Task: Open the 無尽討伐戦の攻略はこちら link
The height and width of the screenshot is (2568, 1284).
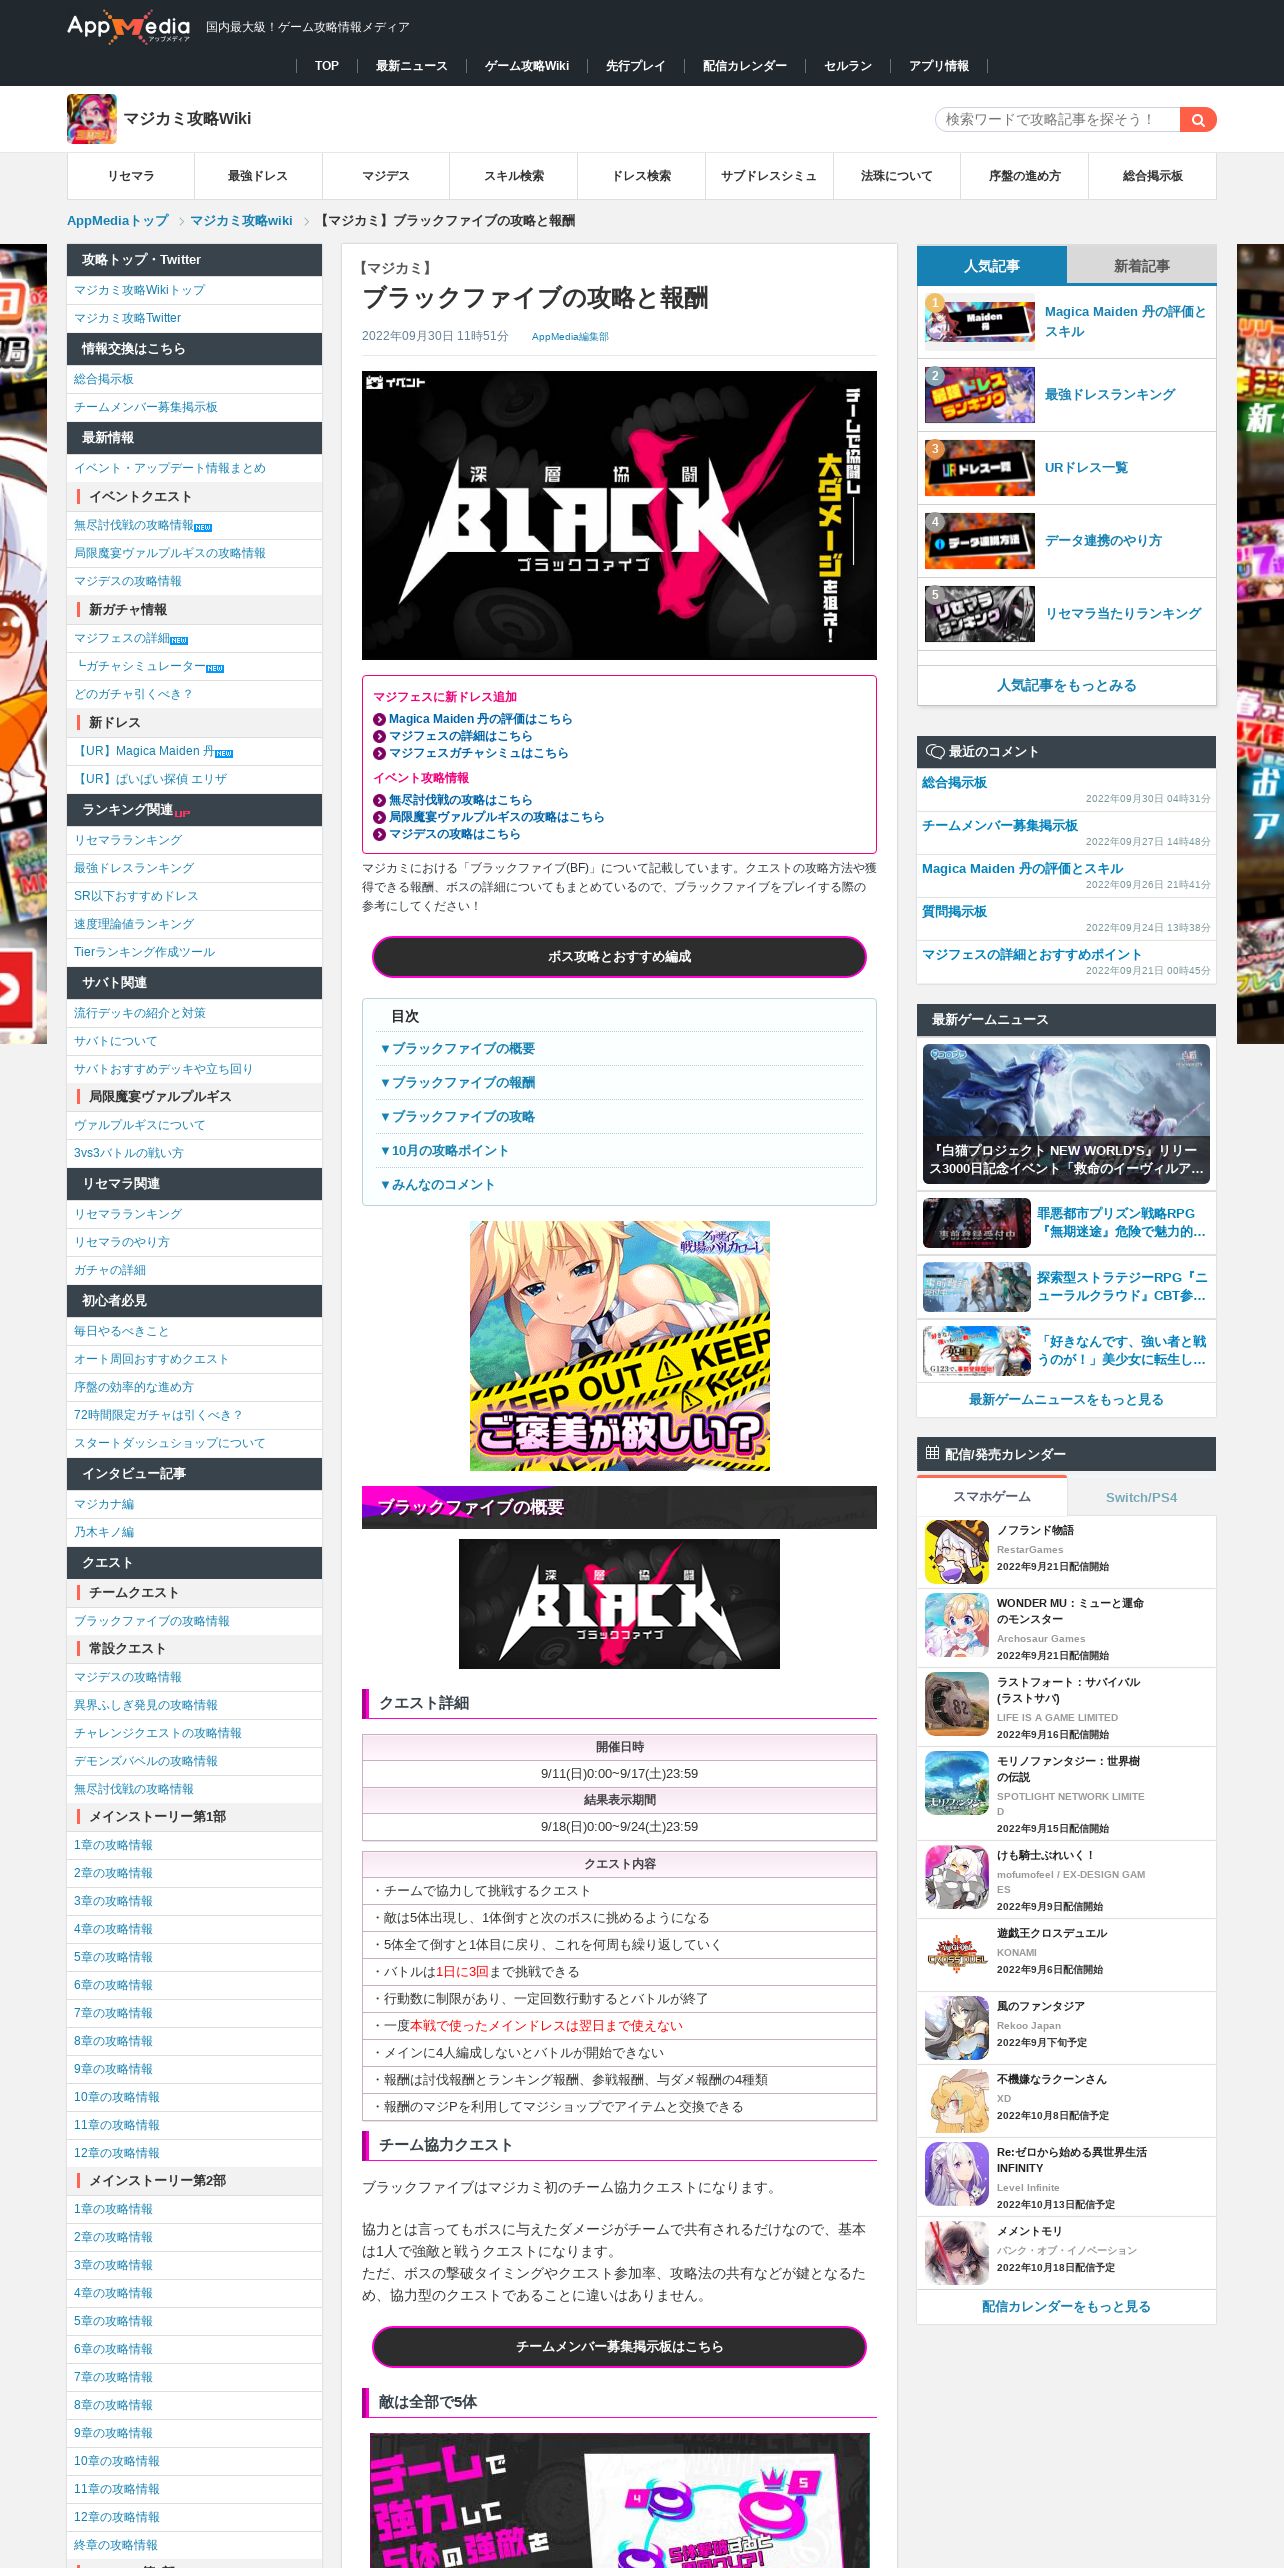Action: 460,800
